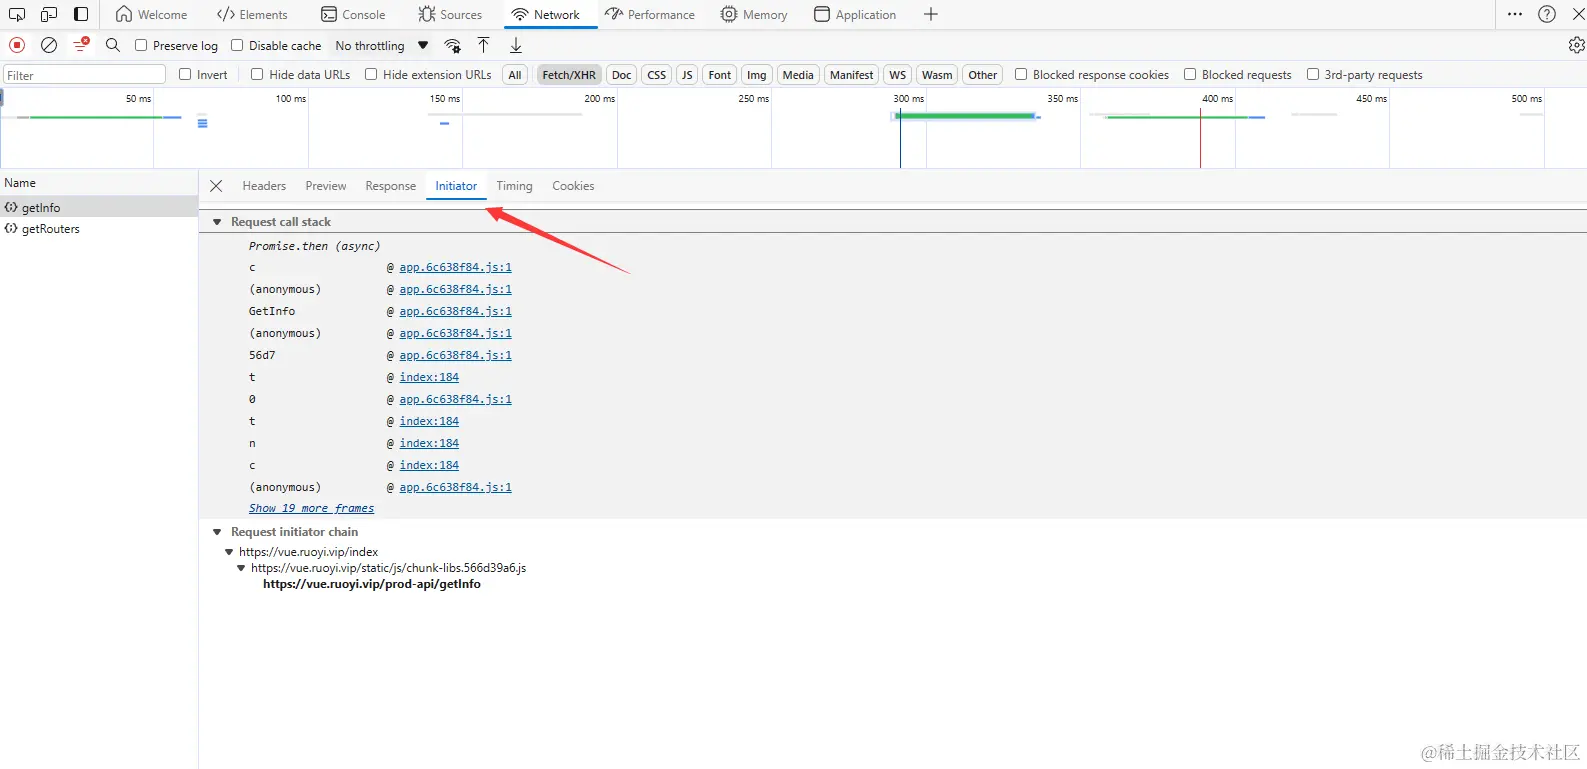Check Blocked requests
The height and width of the screenshot is (769, 1587).
click(1190, 74)
